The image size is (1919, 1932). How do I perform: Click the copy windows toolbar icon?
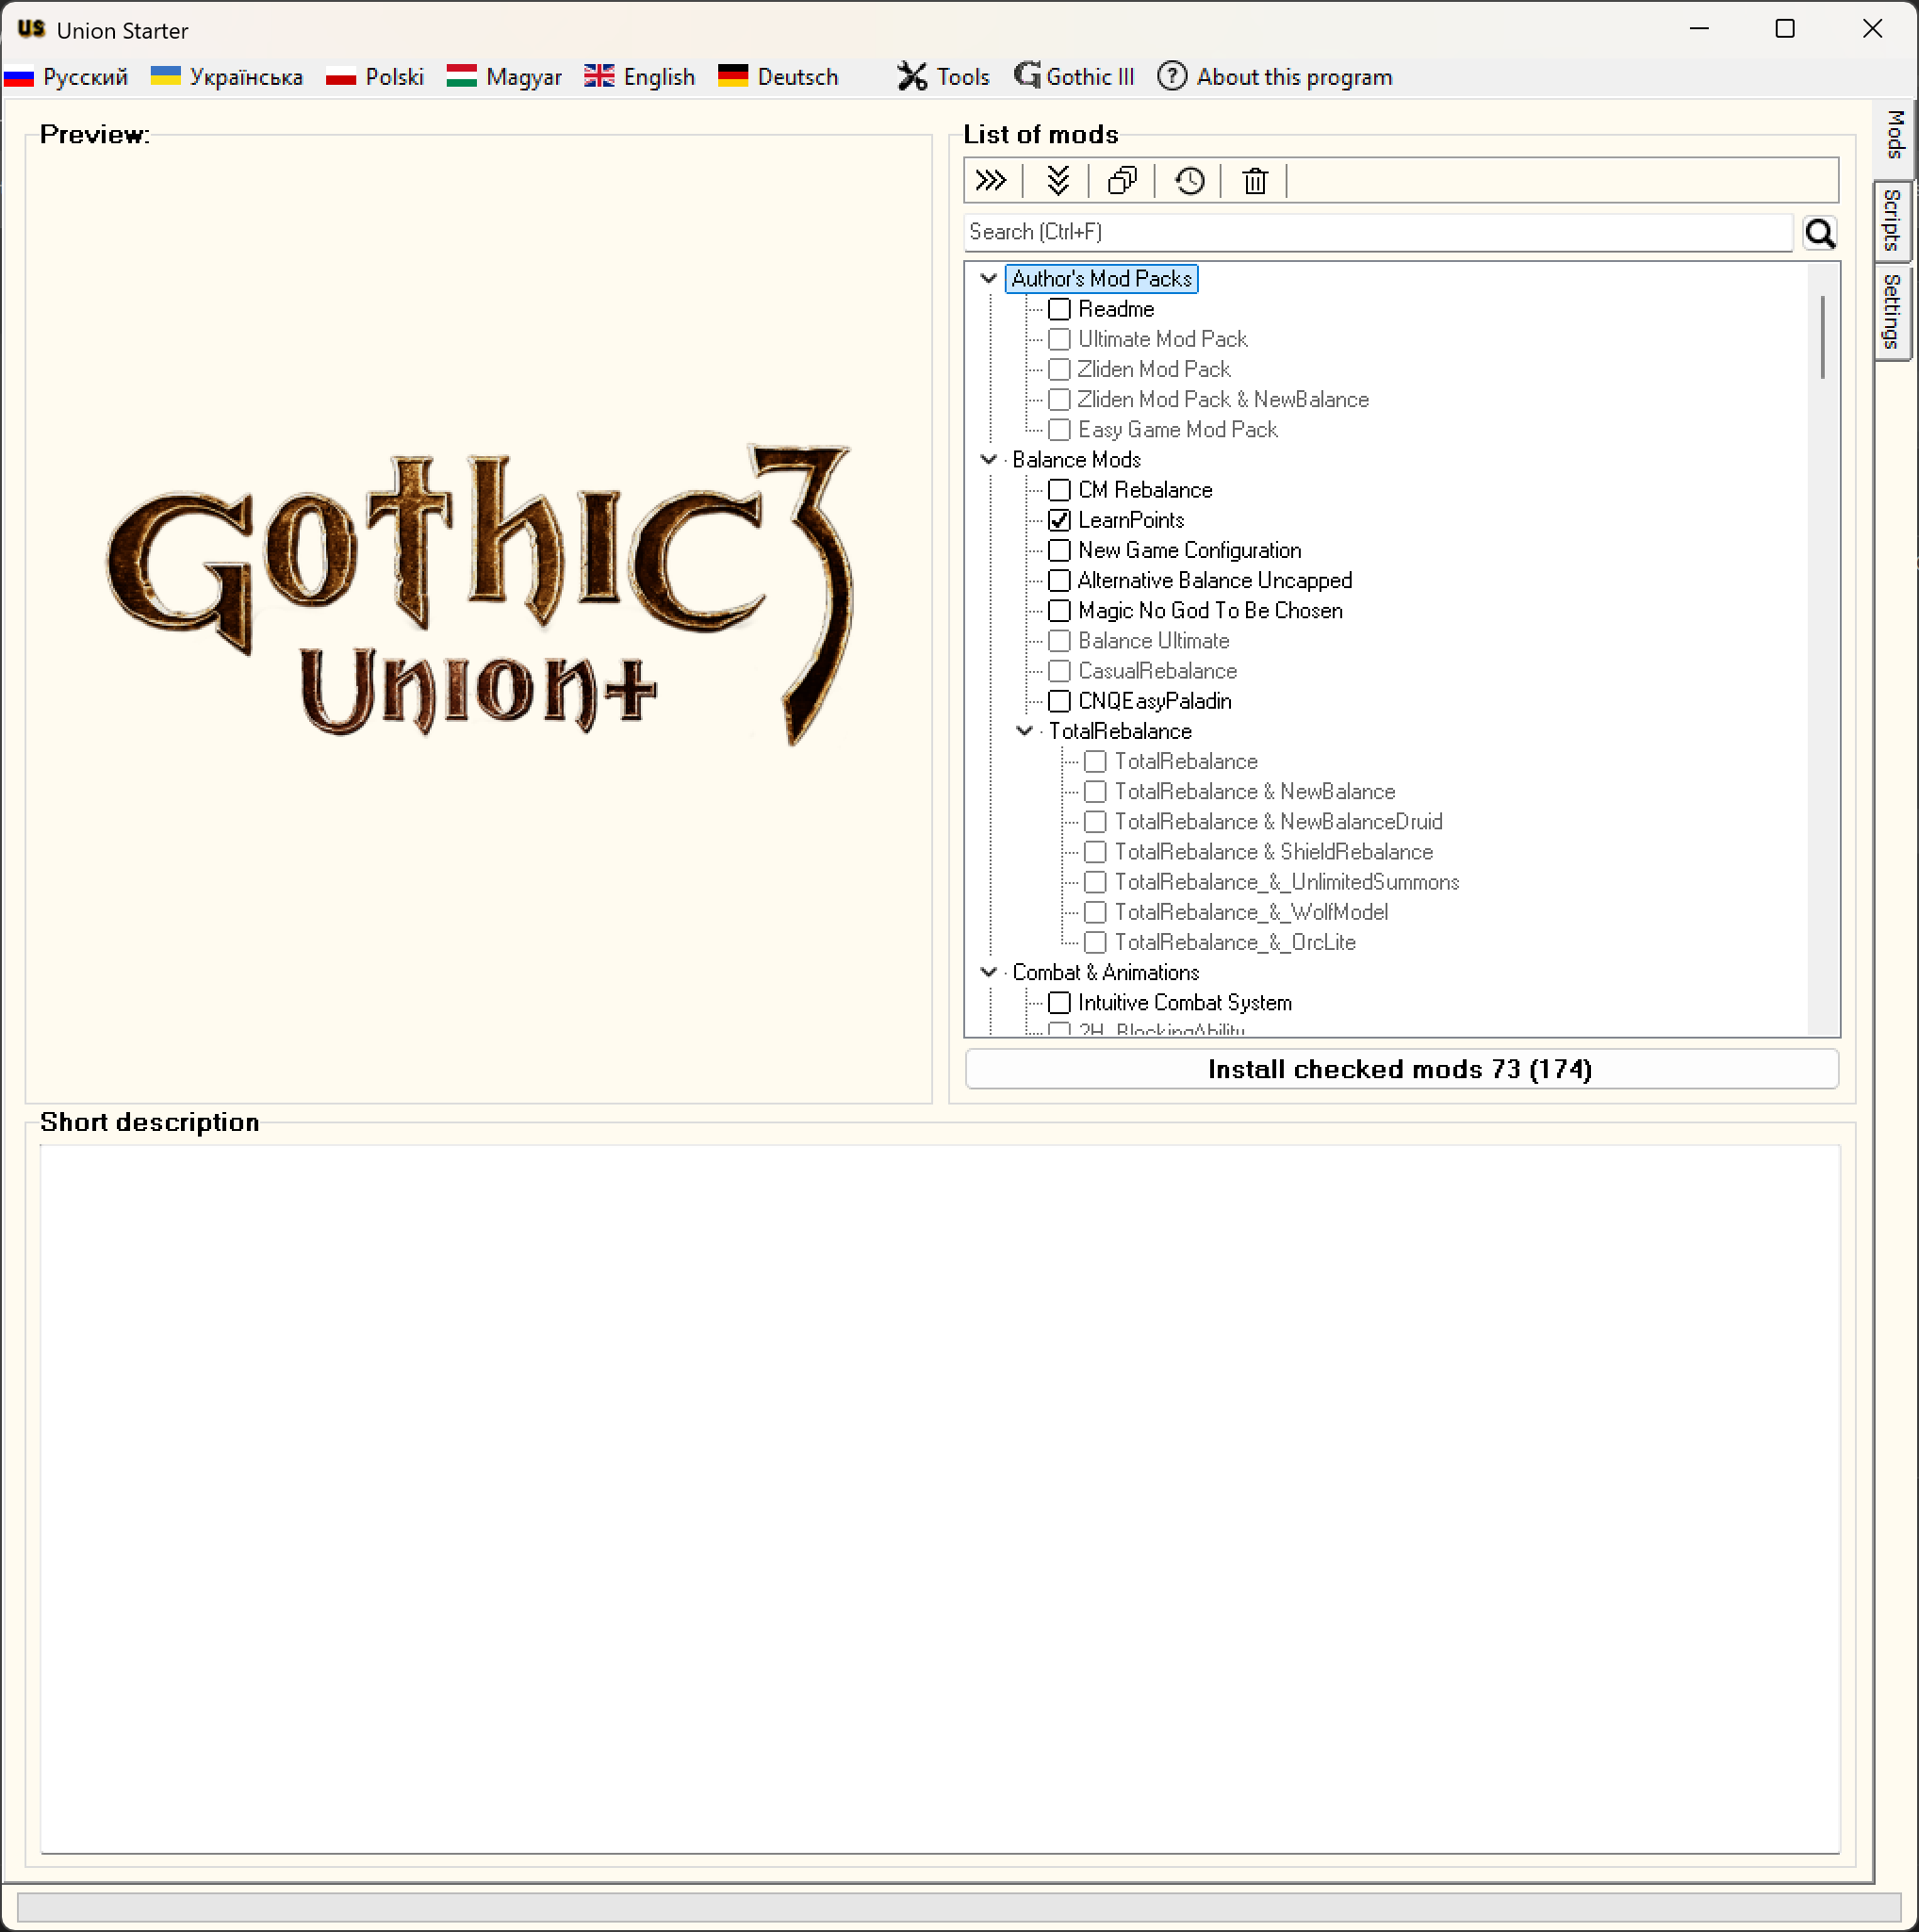(1122, 181)
